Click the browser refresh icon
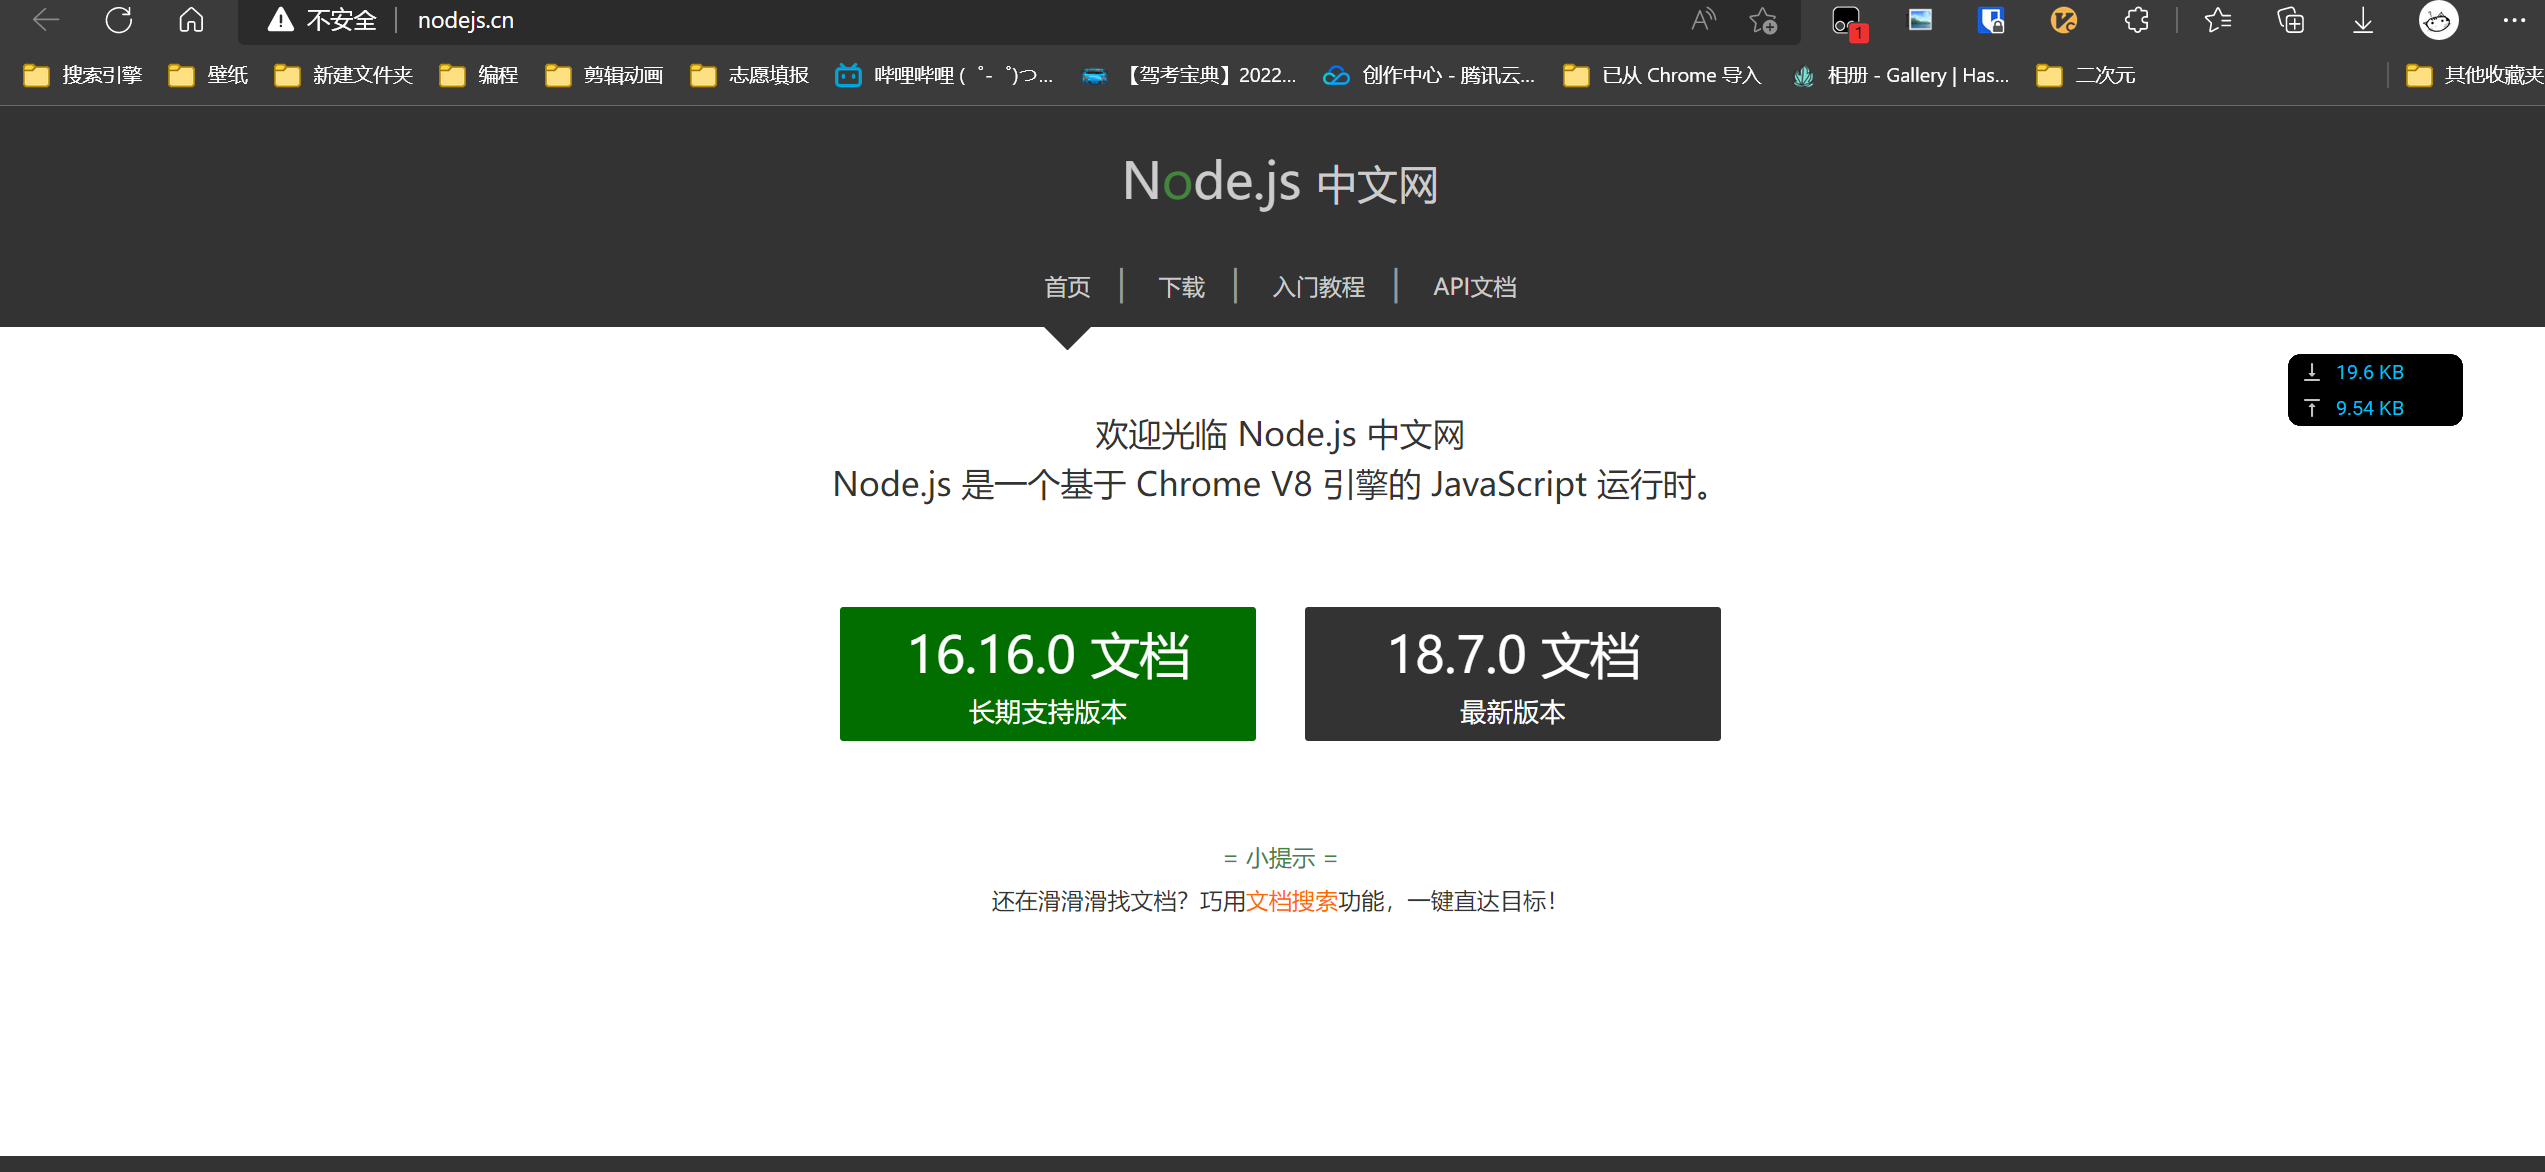The image size is (2545, 1172). pos(118,20)
